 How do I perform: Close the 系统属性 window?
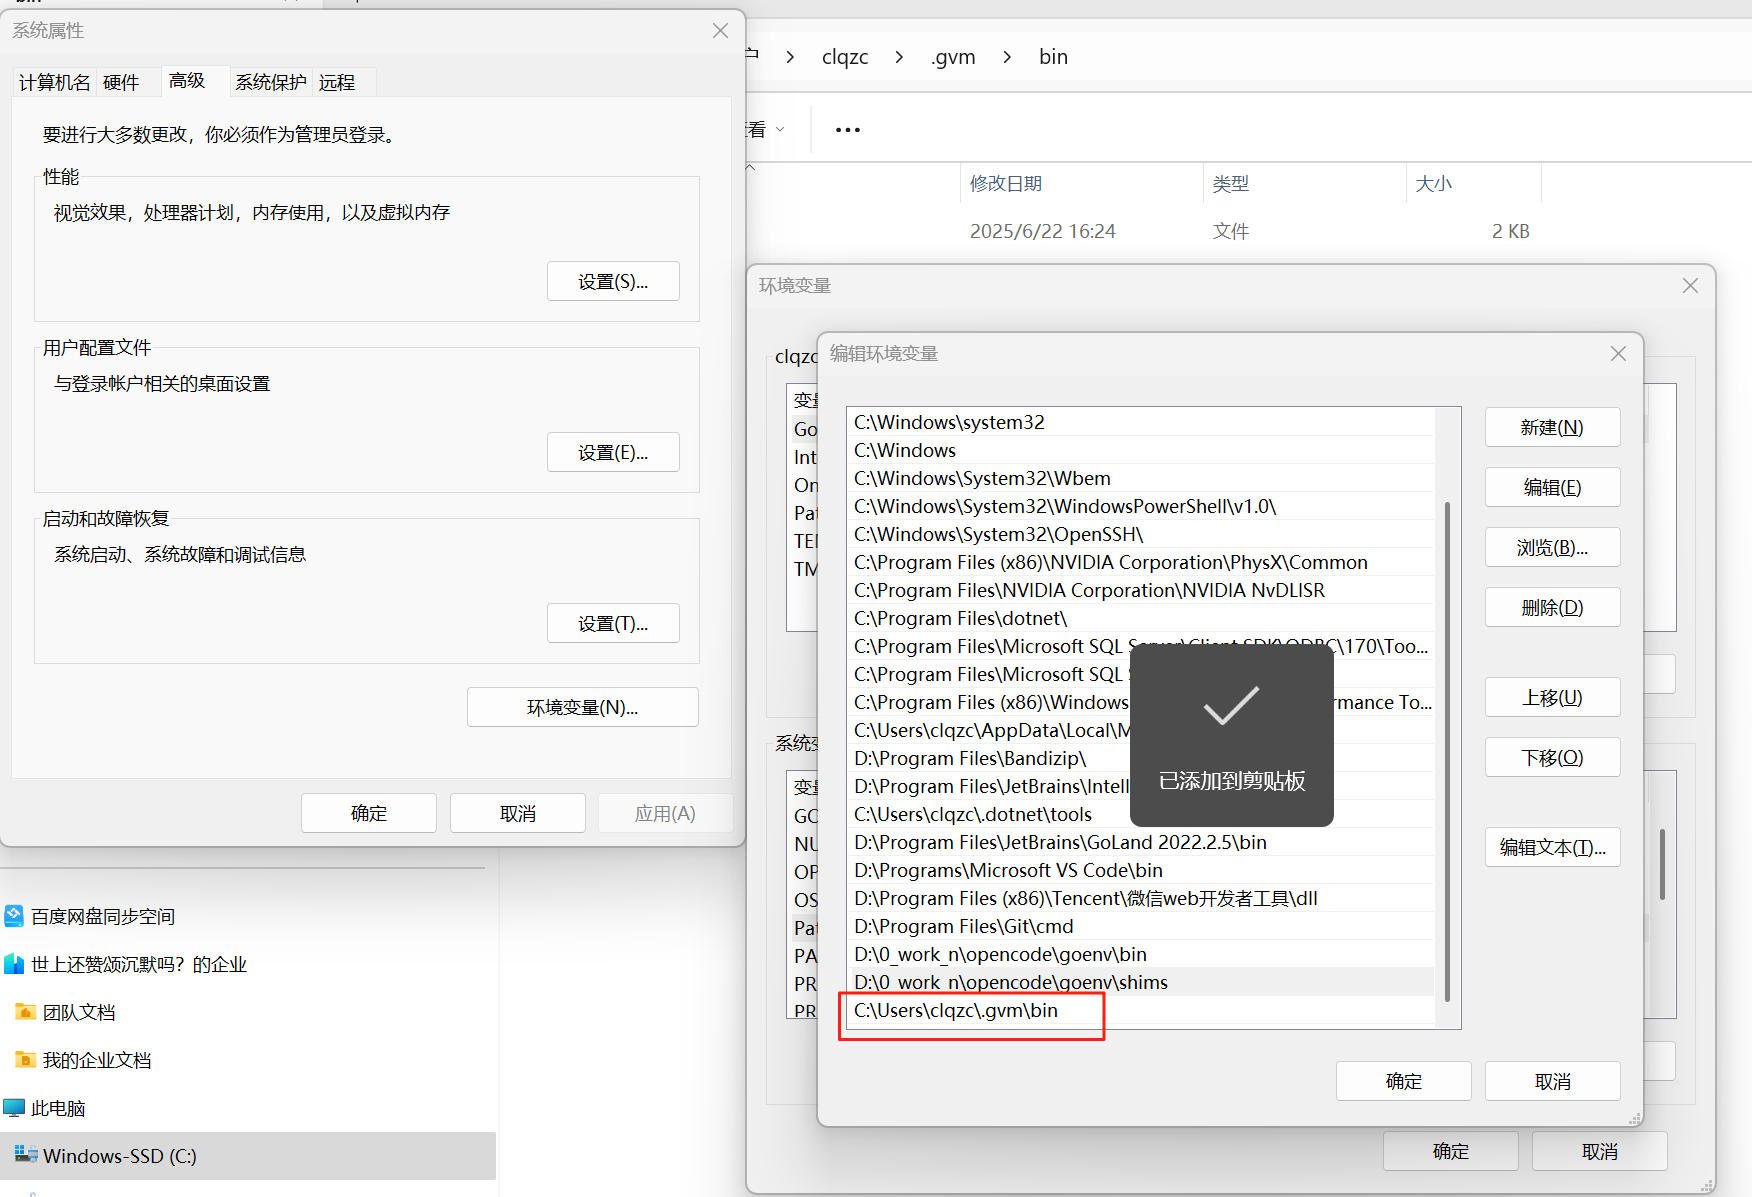coord(720,31)
